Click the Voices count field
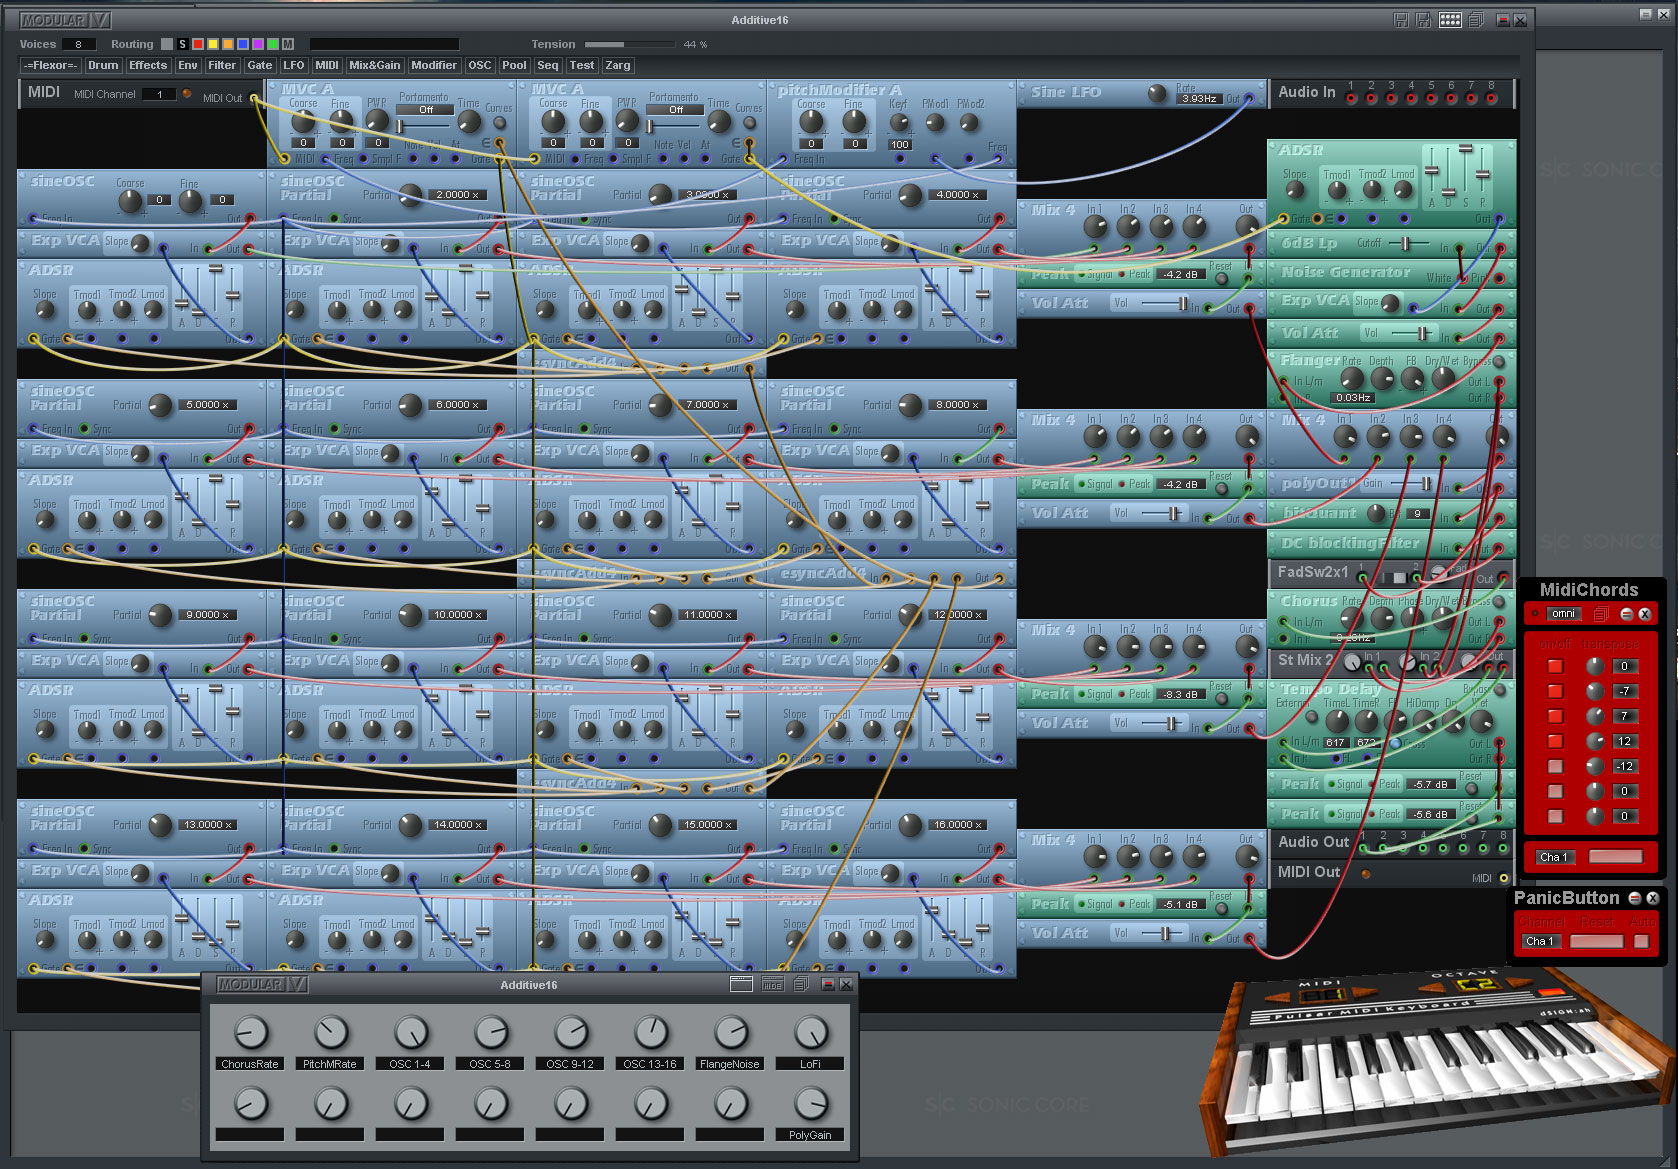 coord(79,44)
